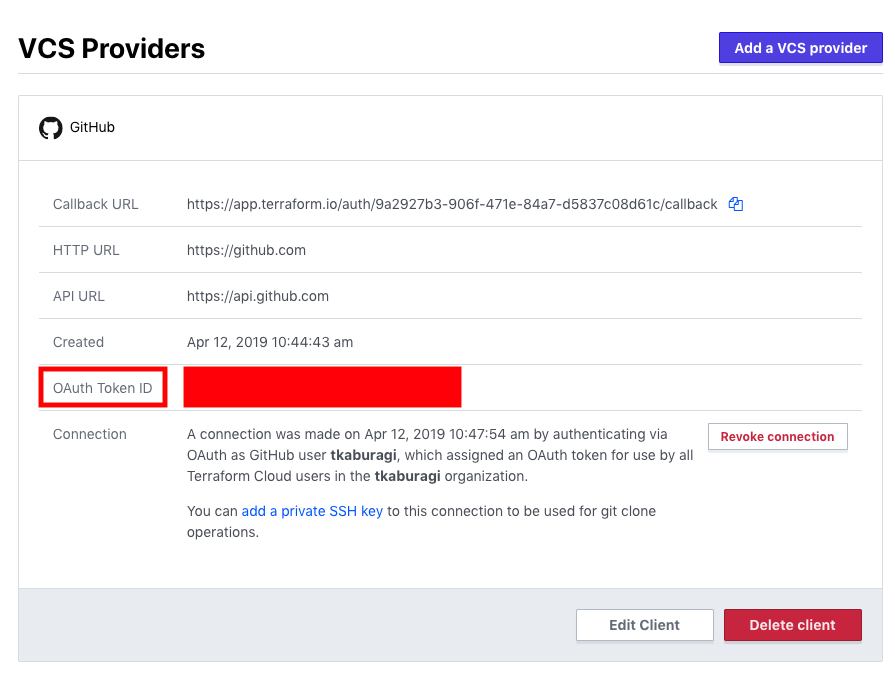This screenshot has width=895, height=676.
Task: Click the https://api.github.com API URL value
Action: tap(258, 296)
